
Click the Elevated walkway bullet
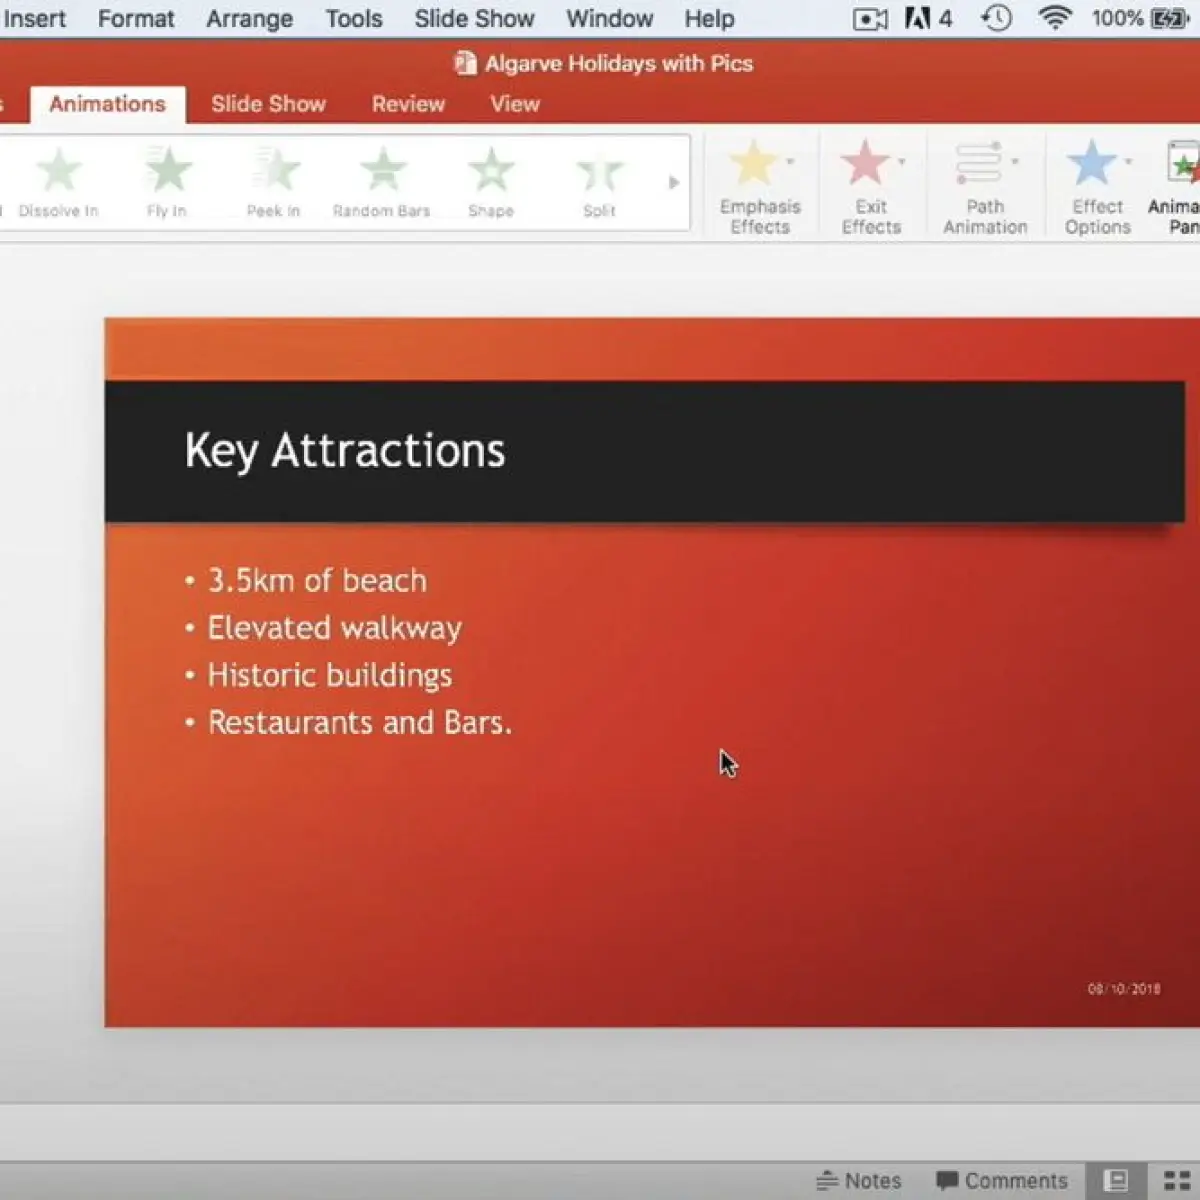(x=334, y=628)
